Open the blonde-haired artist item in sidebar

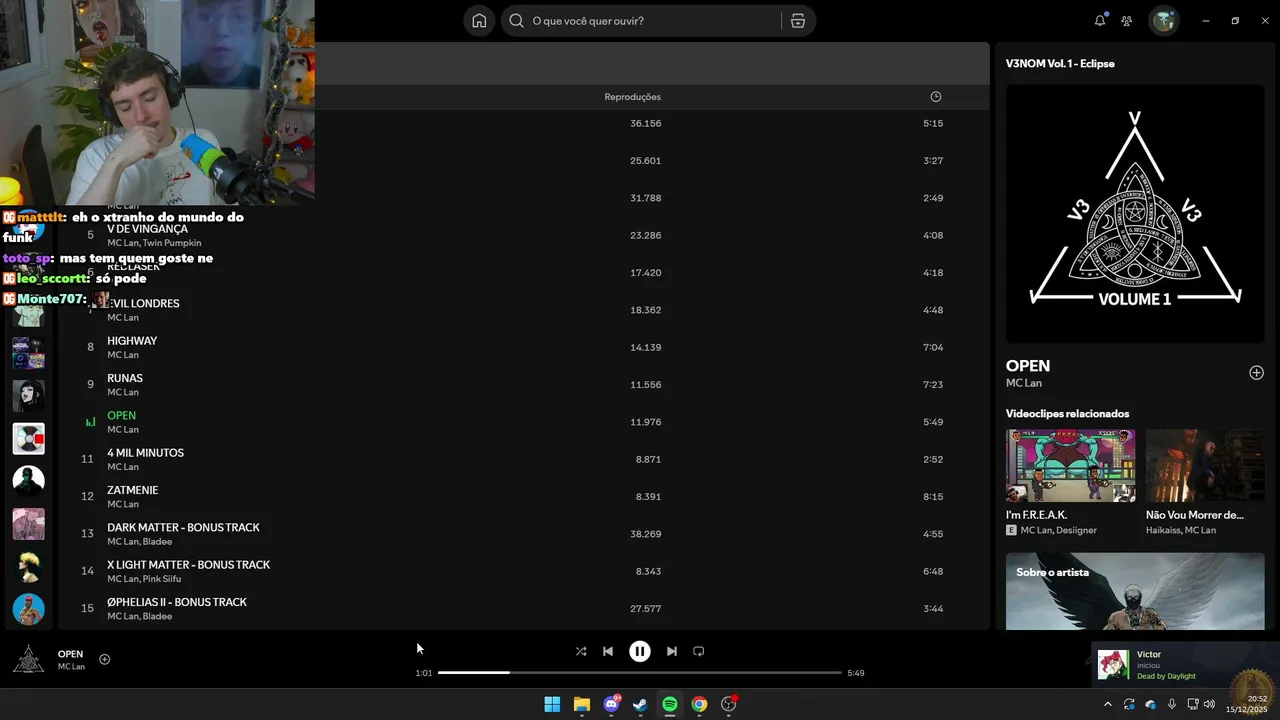(28, 567)
